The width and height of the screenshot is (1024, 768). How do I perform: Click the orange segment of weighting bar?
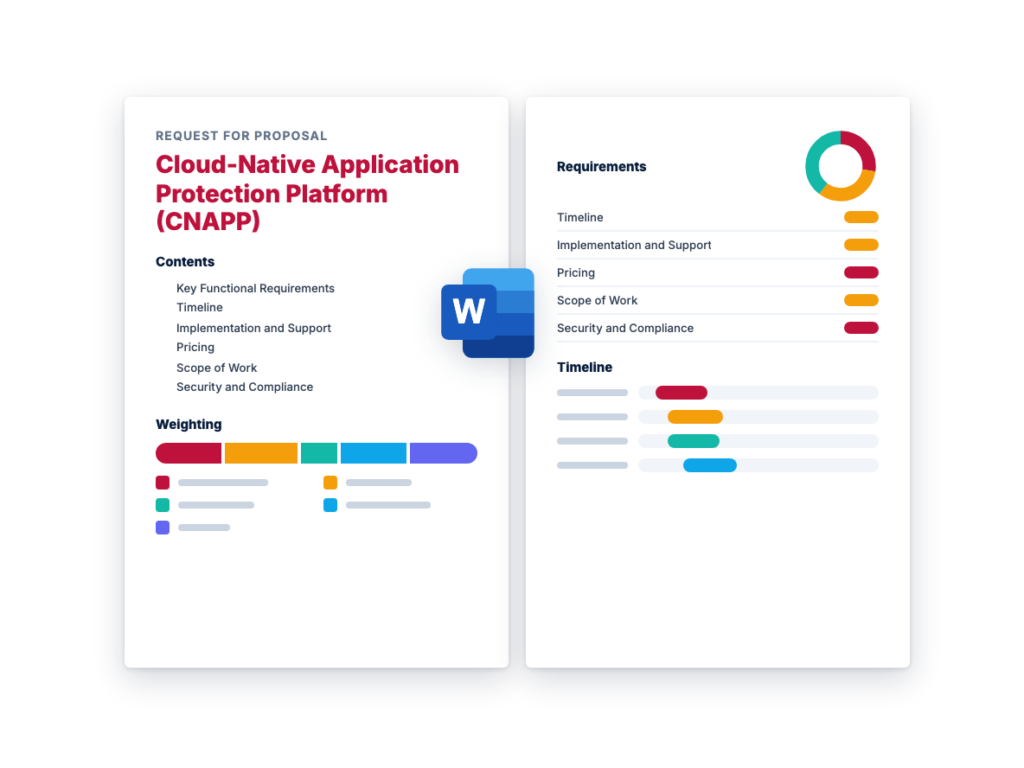tap(261, 453)
